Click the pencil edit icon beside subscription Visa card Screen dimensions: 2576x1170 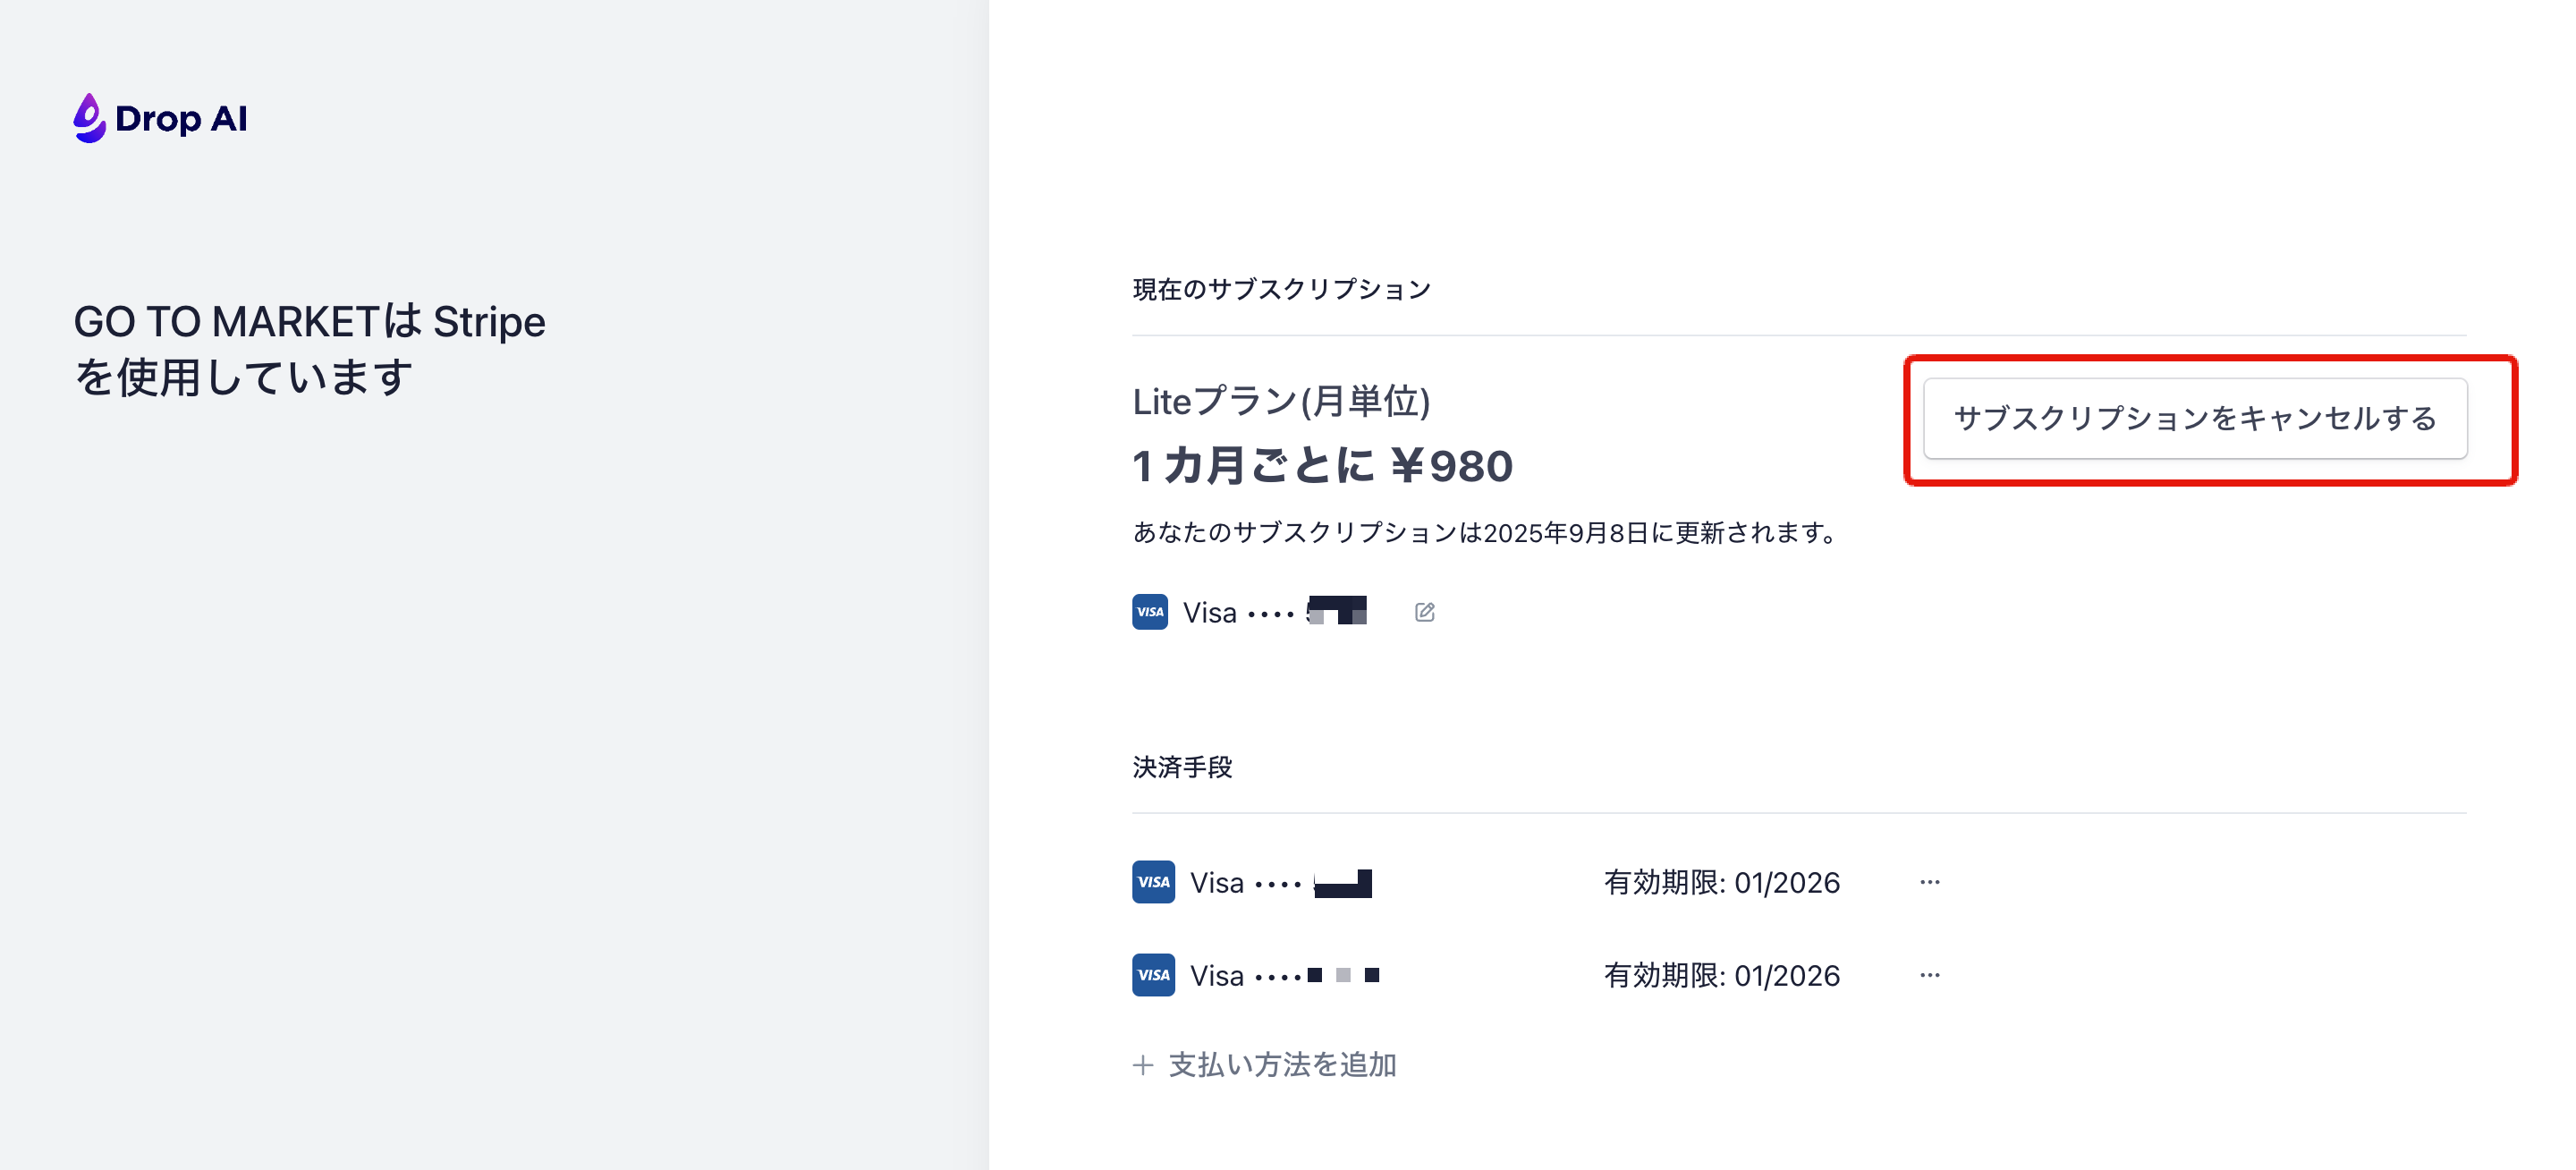pos(1425,612)
